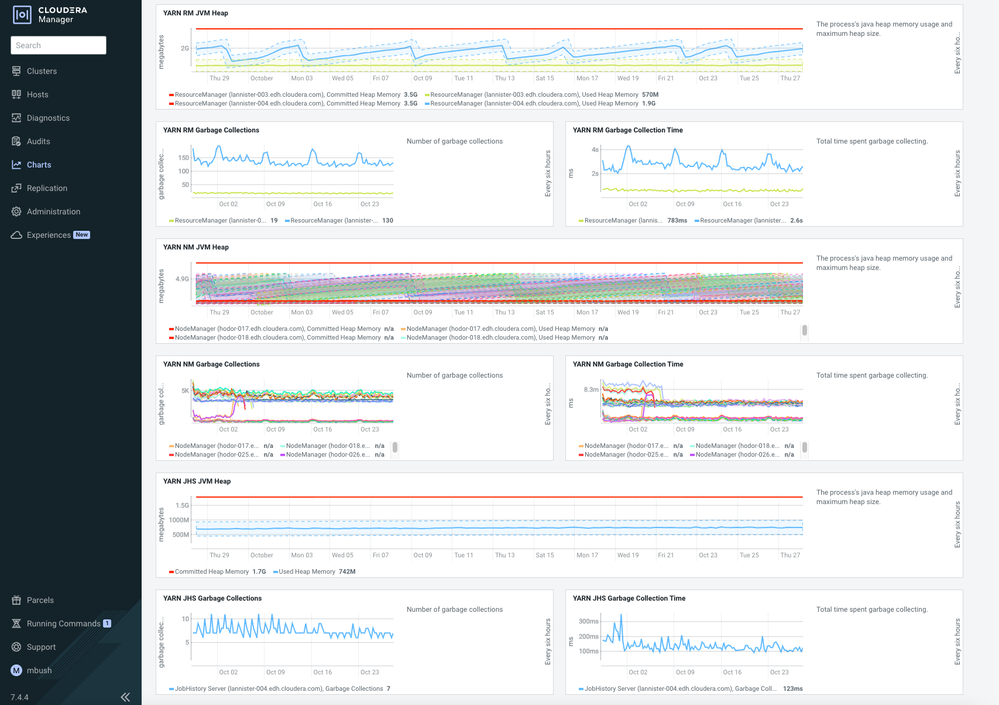999x705 pixels.
Task: Open the Clusters menu
Action: click(x=41, y=71)
